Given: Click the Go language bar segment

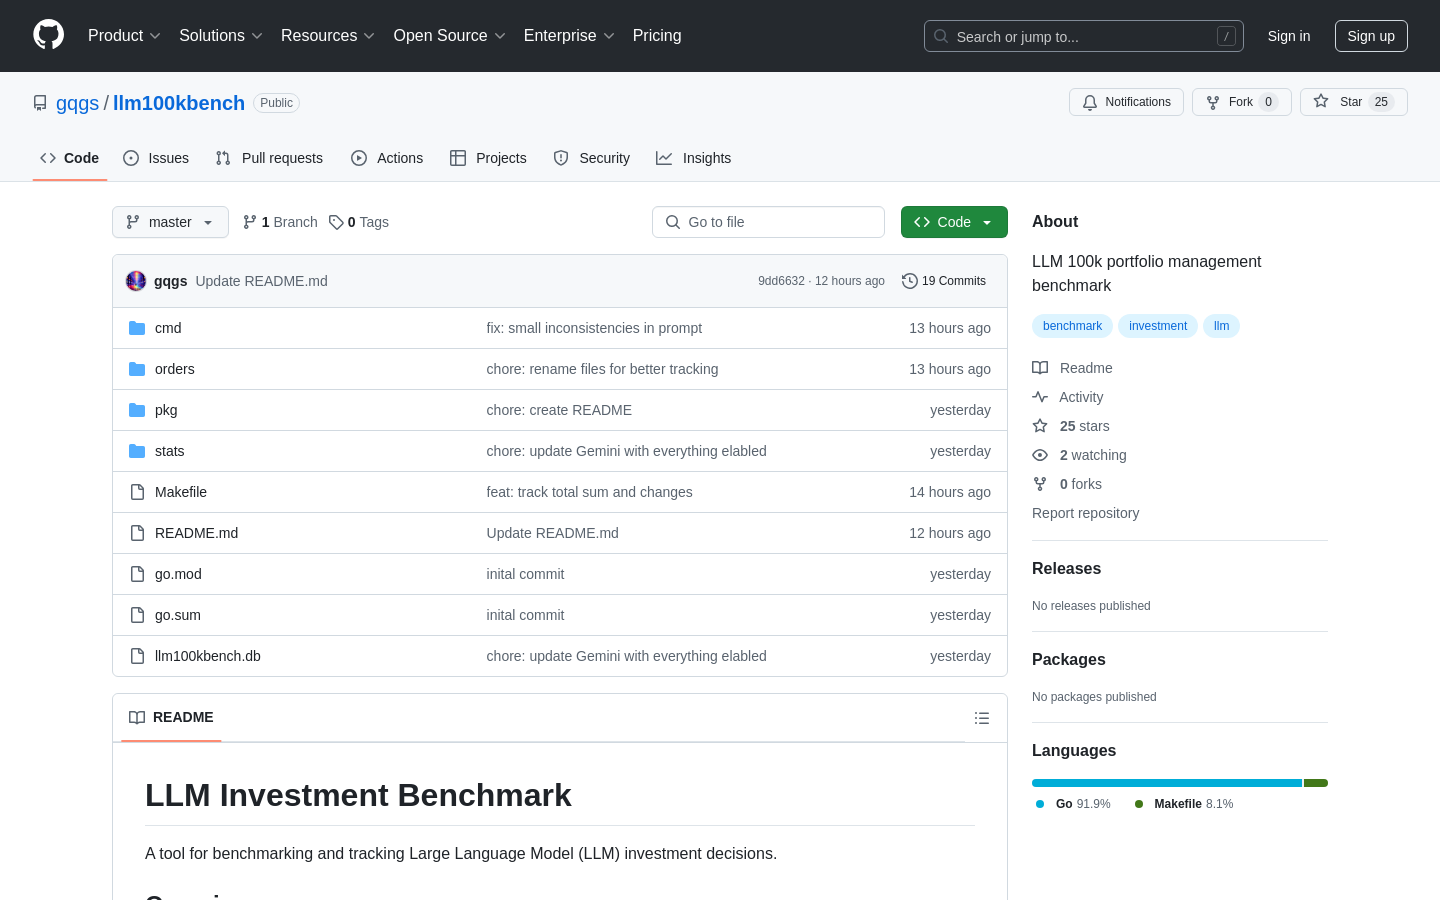Looking at the screenshot, I should (x=1167, y=783).
